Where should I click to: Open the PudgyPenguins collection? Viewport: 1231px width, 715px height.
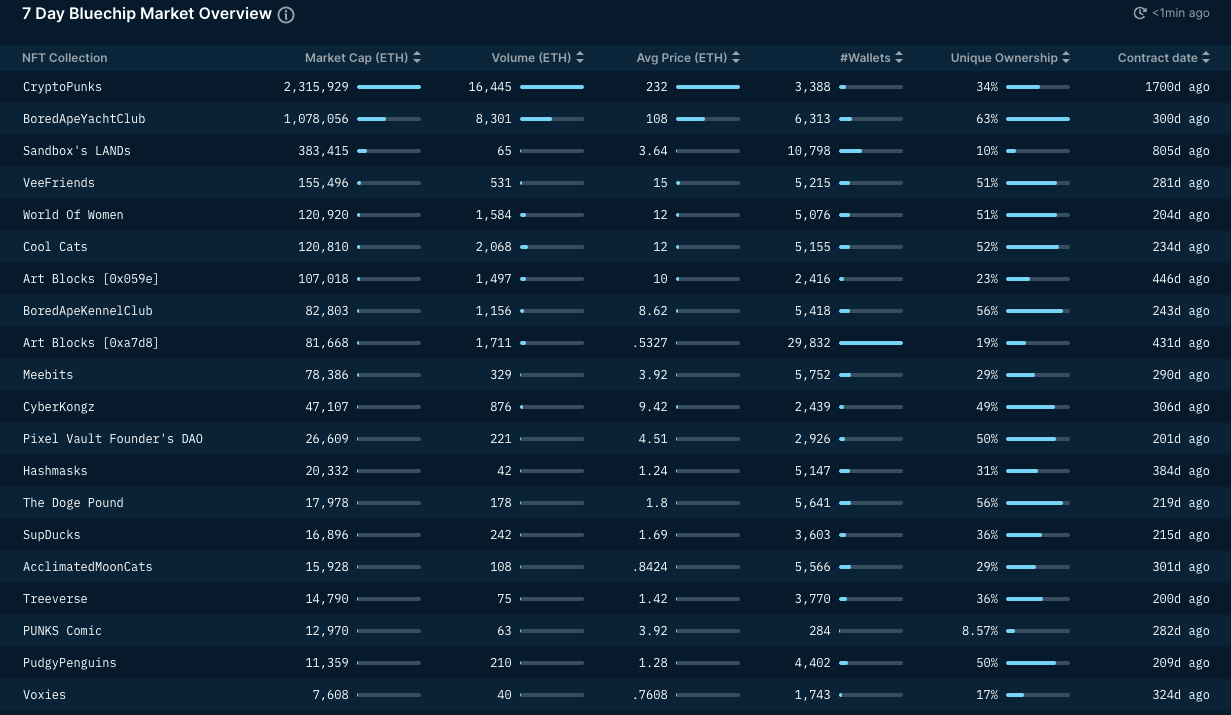coord(70,663)
